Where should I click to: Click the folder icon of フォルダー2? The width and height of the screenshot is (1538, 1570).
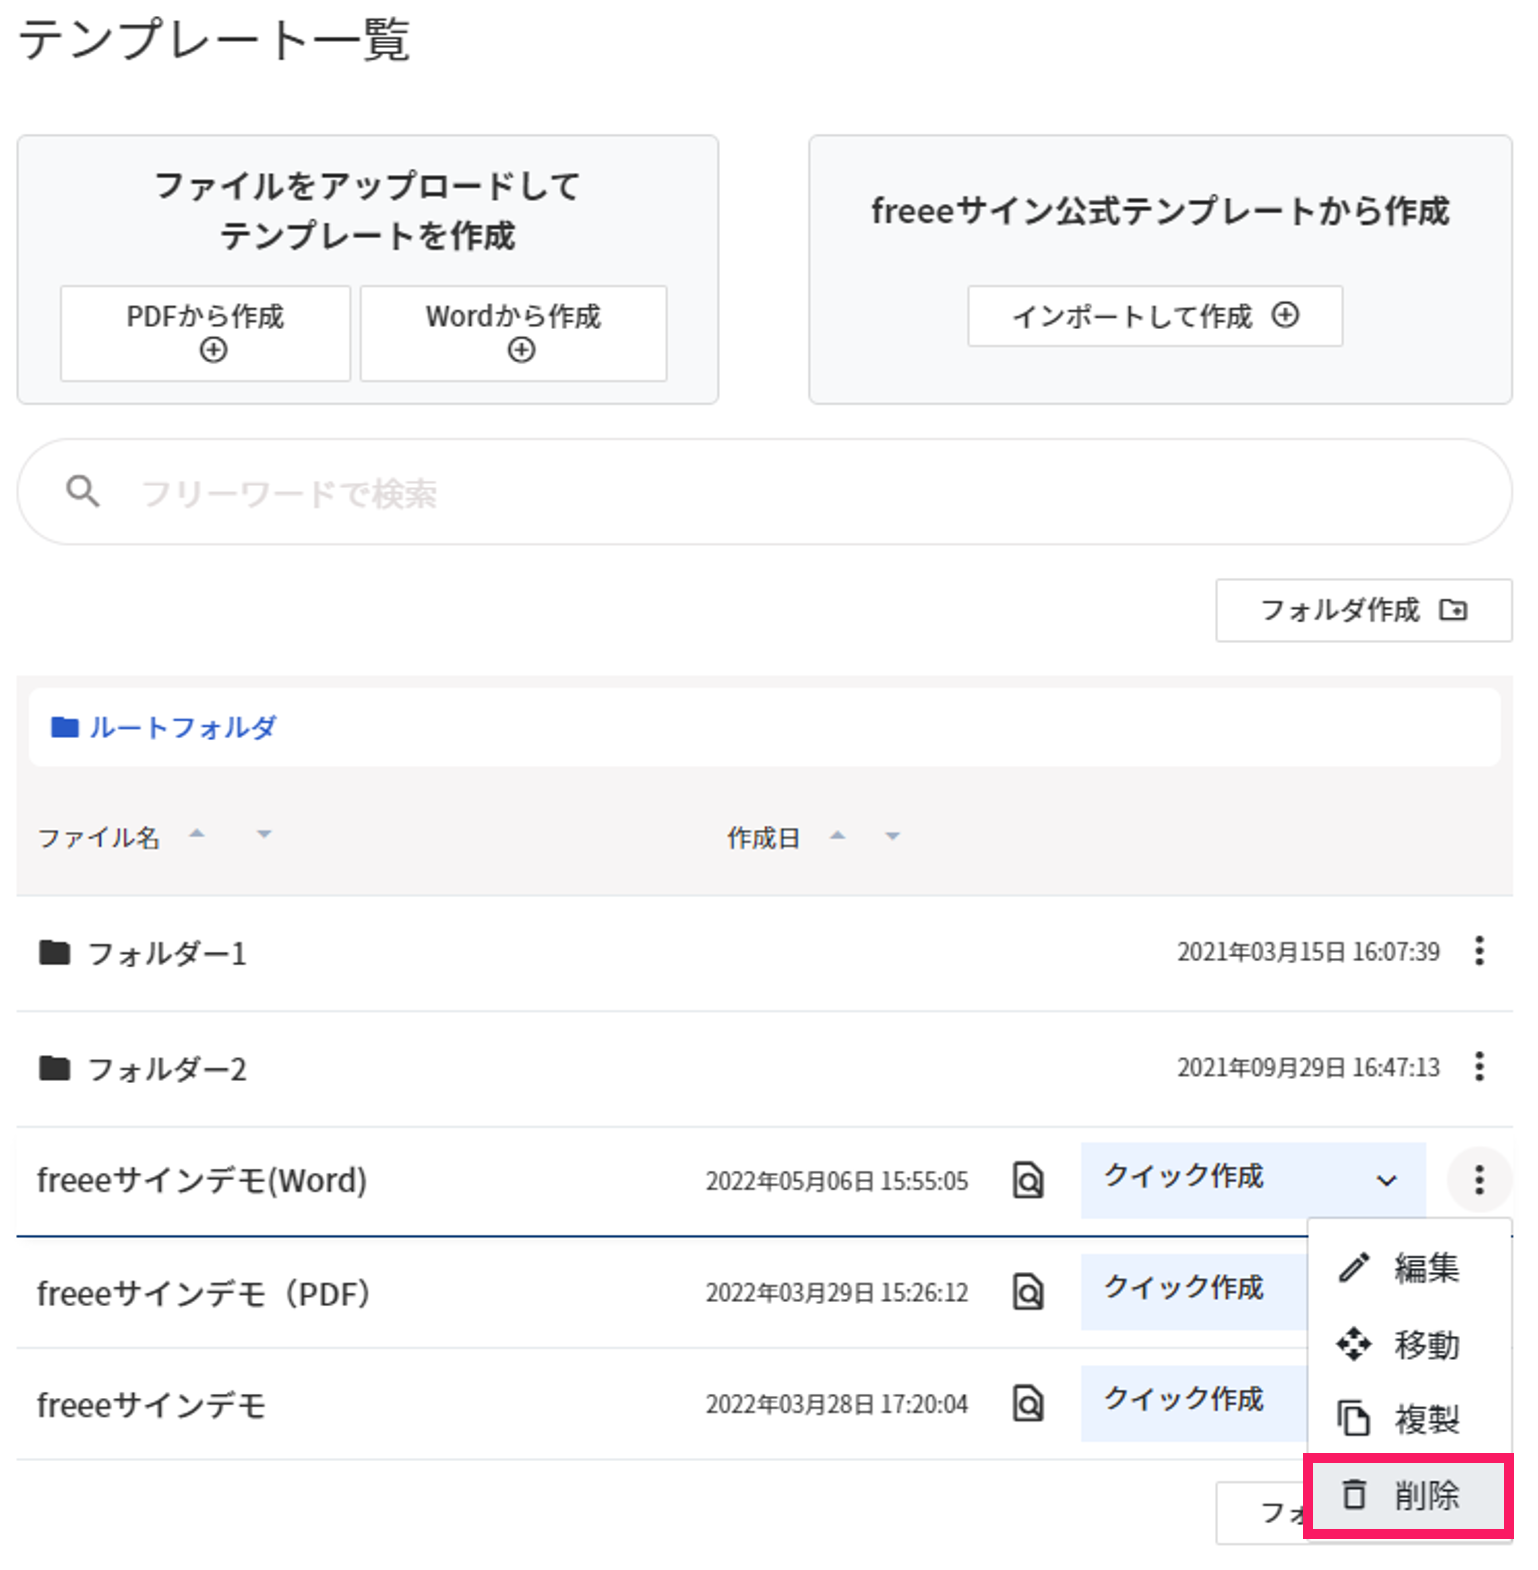coord(55,1068)
